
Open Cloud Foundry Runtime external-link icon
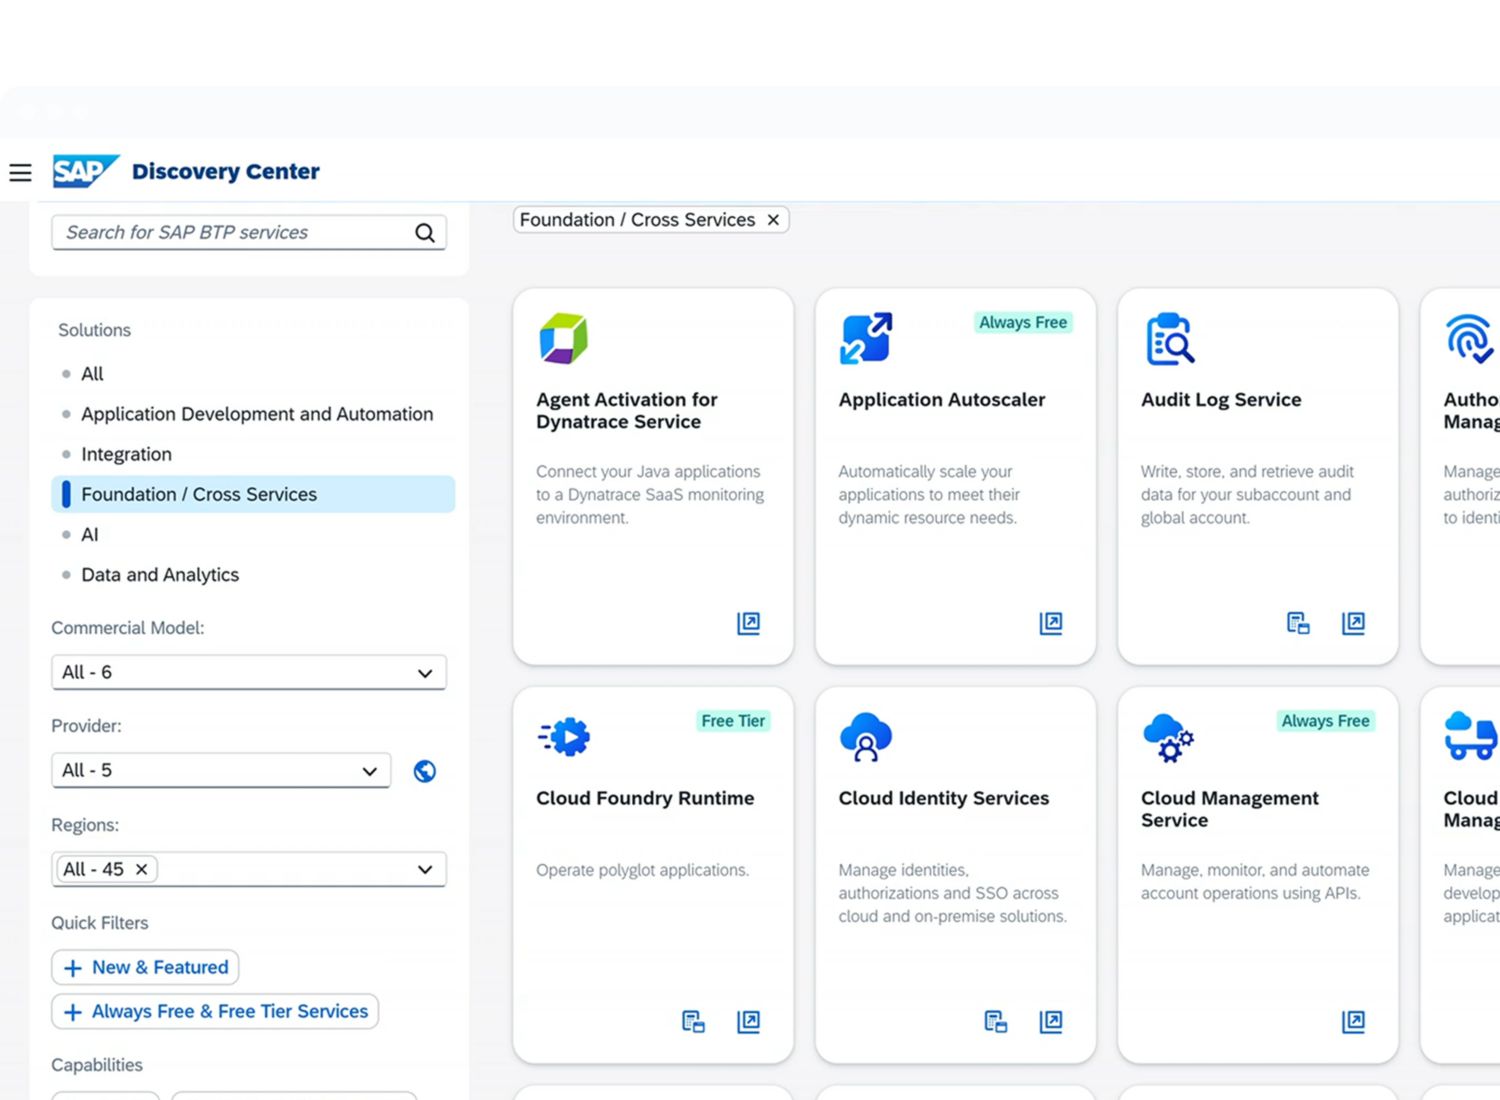pos(749,1021)
